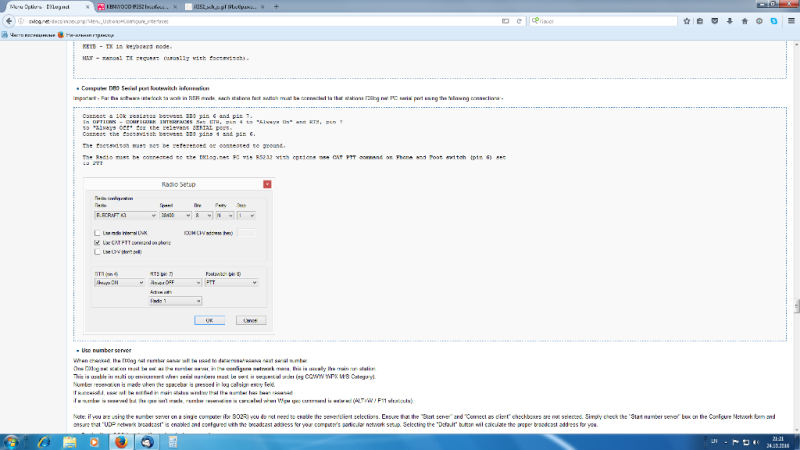The image size is (800, 450).
Task: Click the Use number server heading
Action: coord(106,351)
